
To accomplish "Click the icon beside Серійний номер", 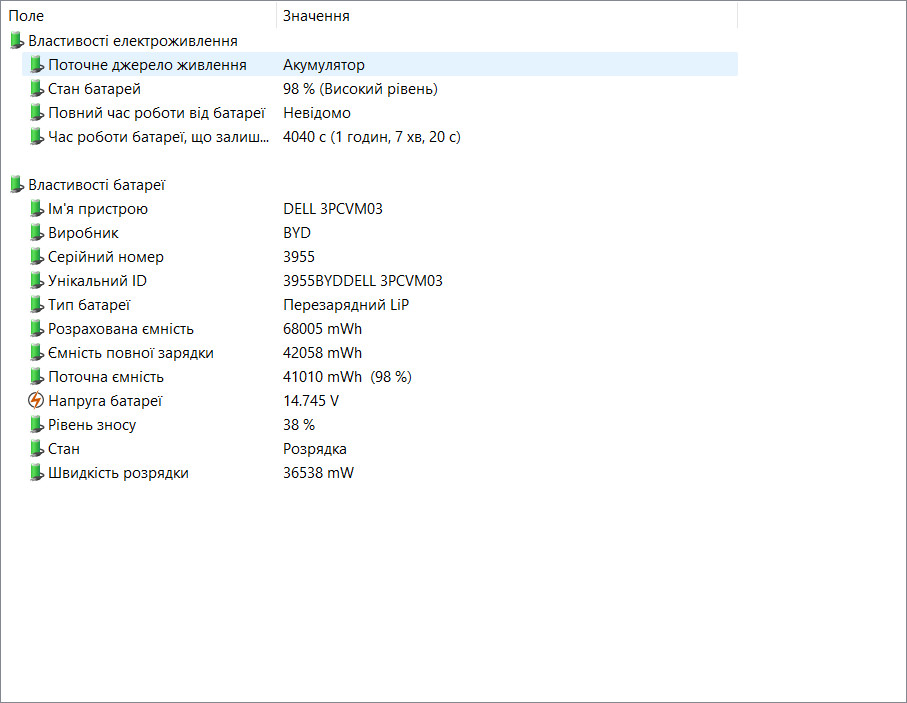I will (x=36, y=256).
